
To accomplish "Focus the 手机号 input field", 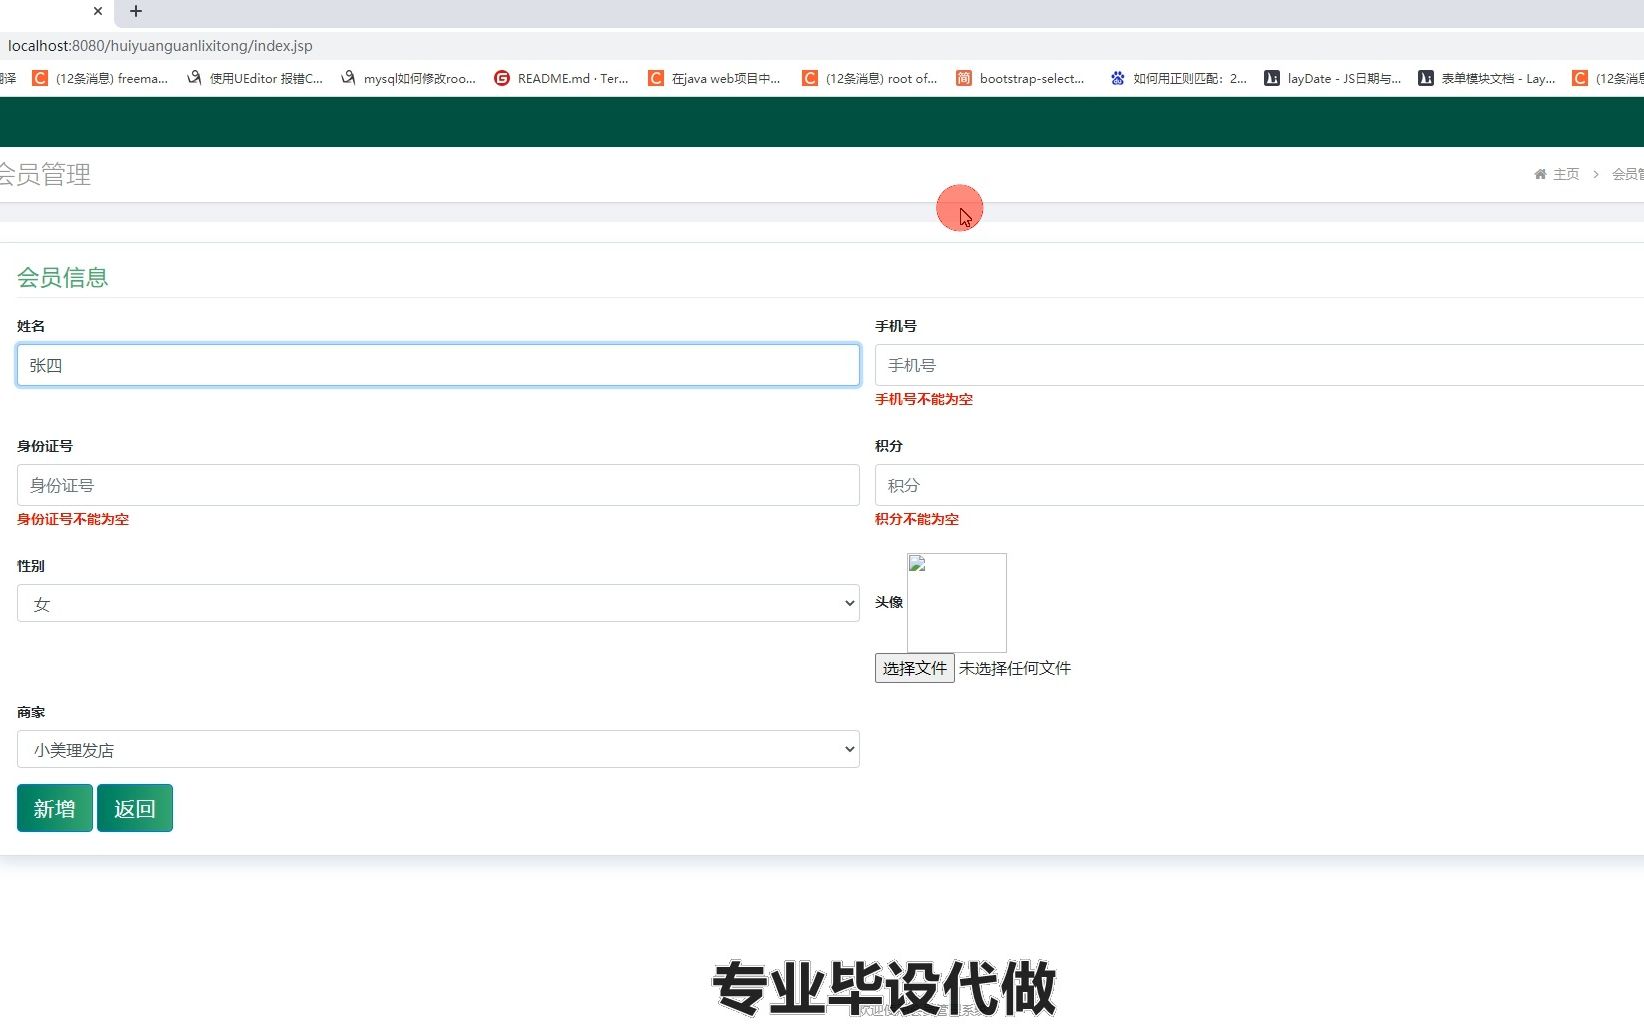I will (1259, 365).
